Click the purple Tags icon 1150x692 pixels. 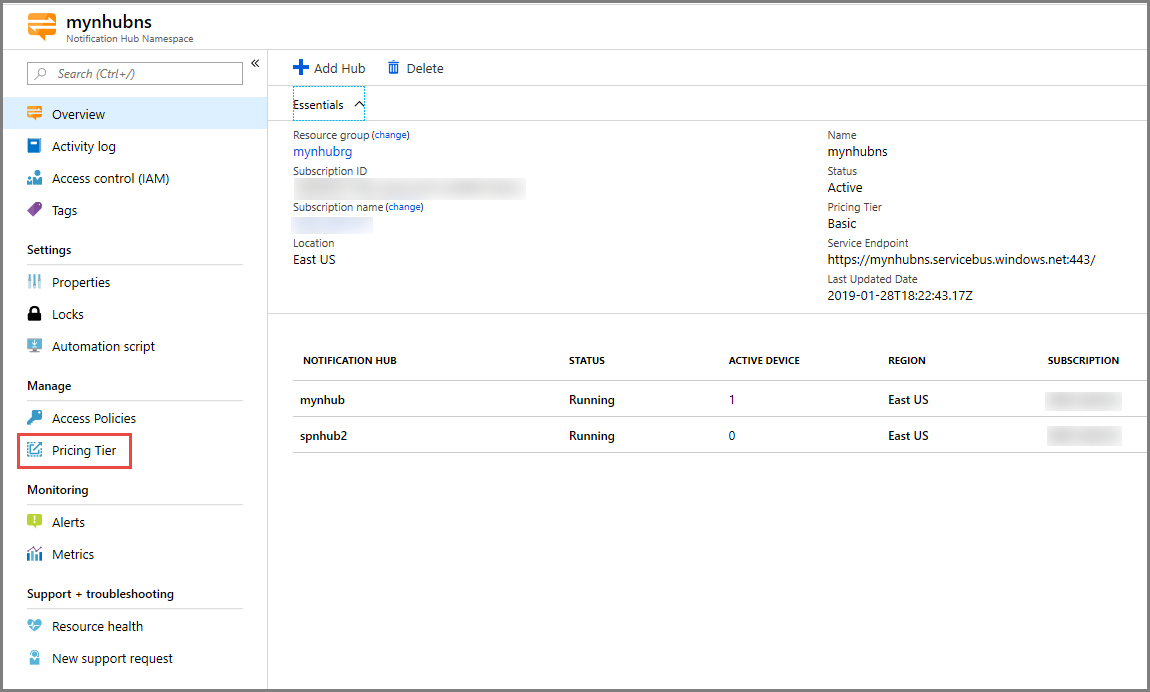35,210
